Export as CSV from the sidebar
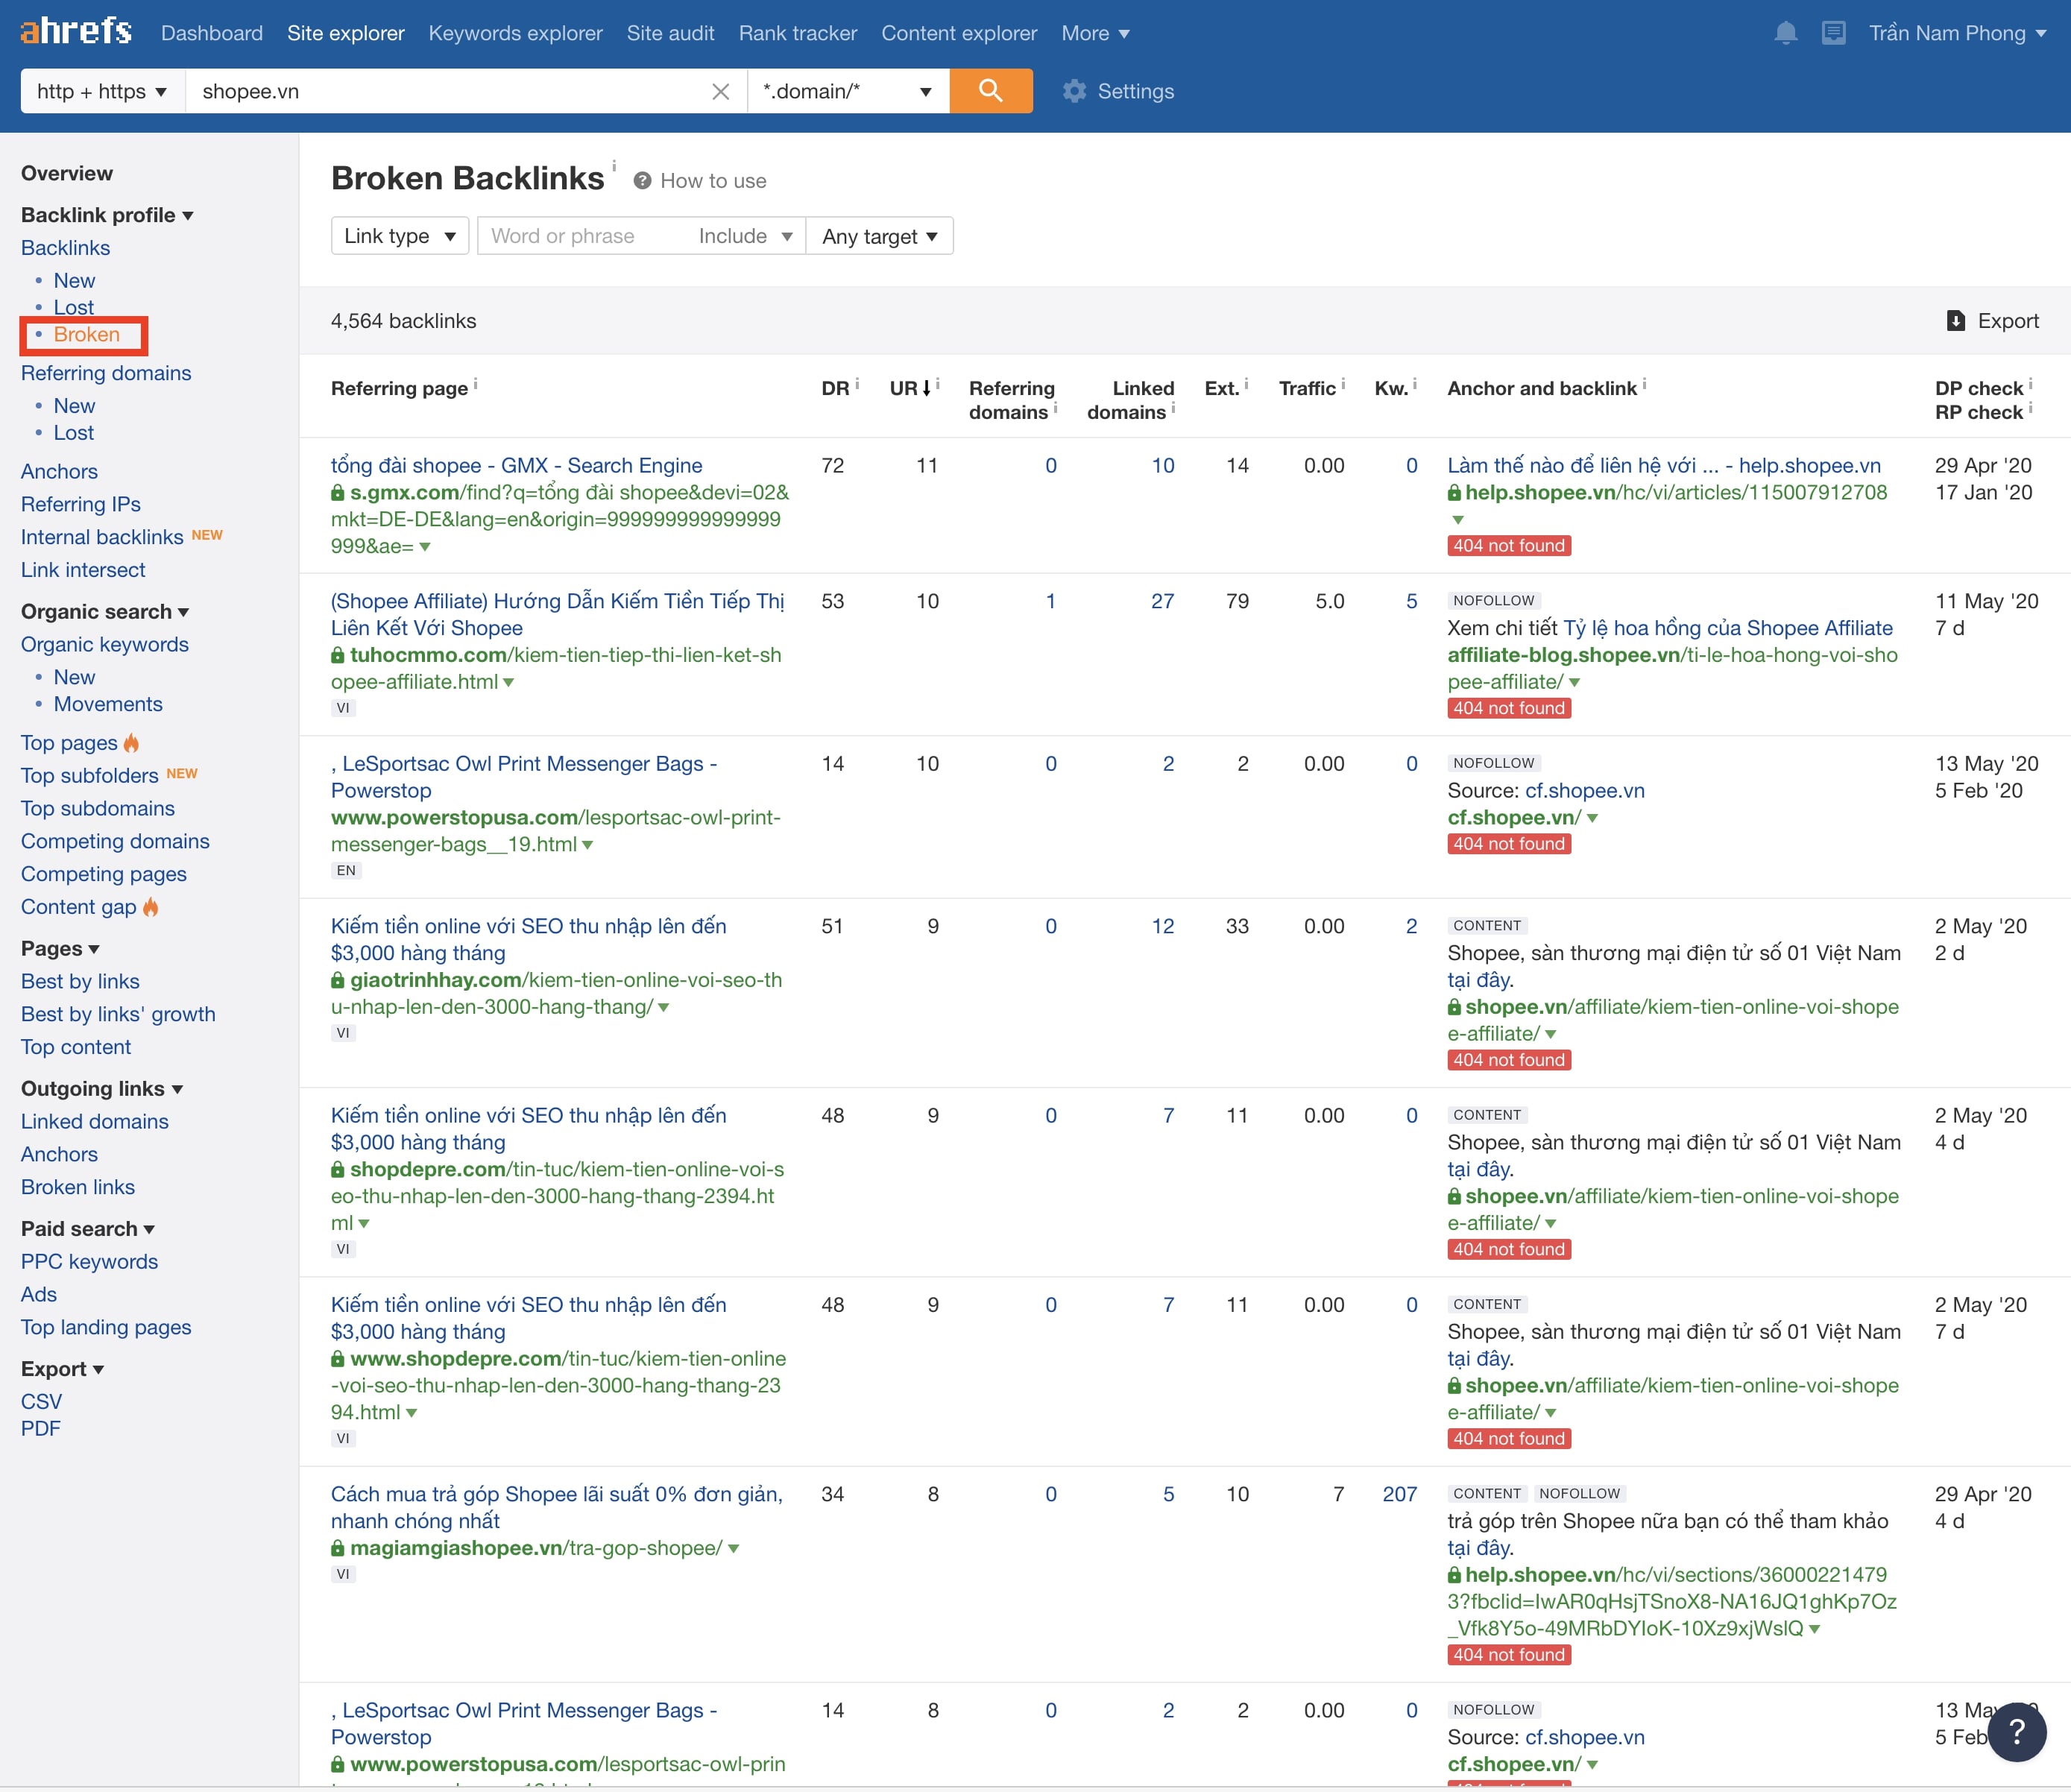The image size is (2071, 1792). click(41, 1402)
